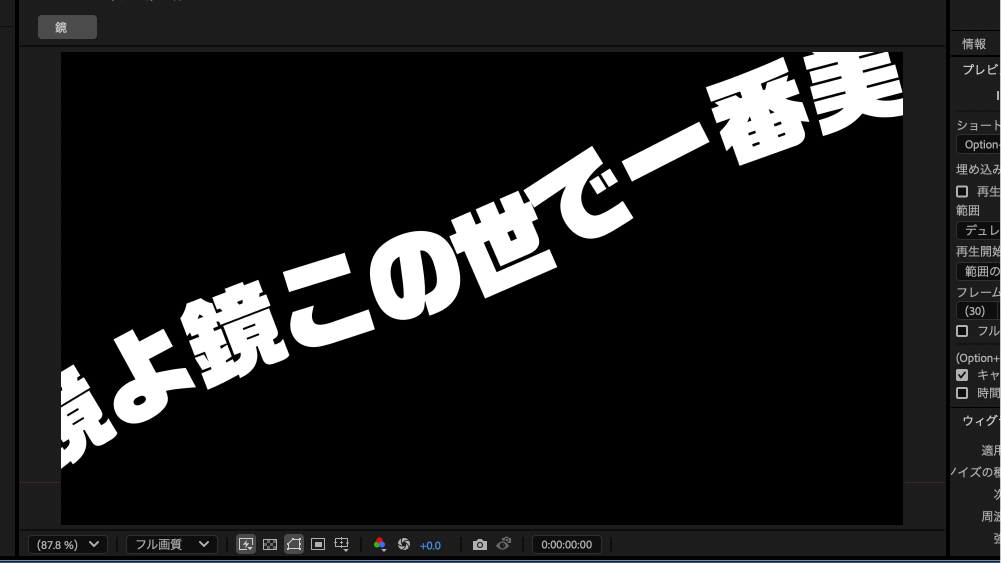Click the current time 0:00:00:00 field

[x=566, y=544]
